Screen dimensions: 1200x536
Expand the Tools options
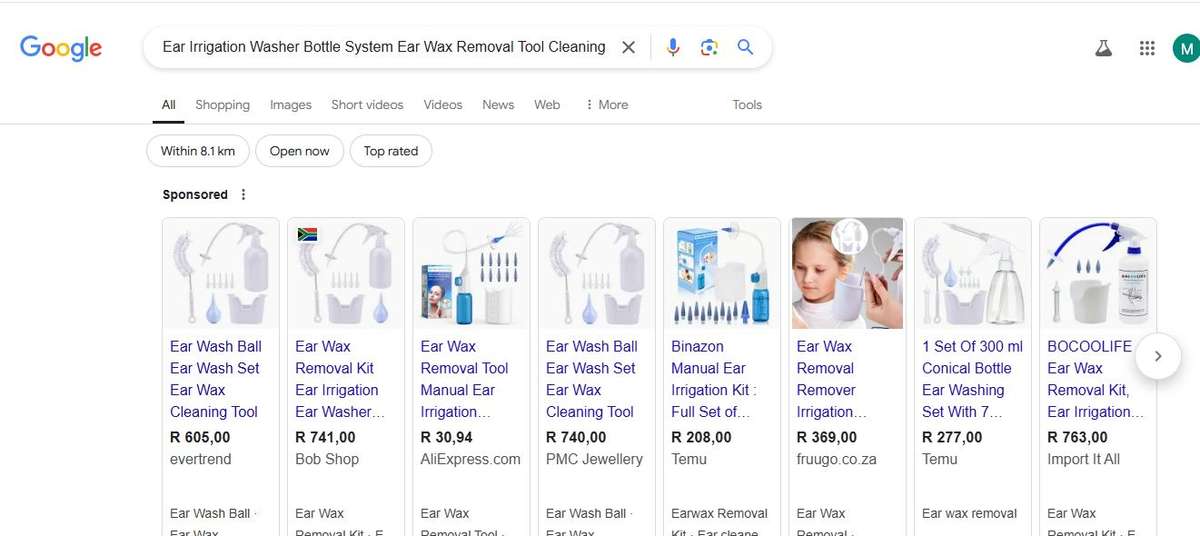[746, 105]
